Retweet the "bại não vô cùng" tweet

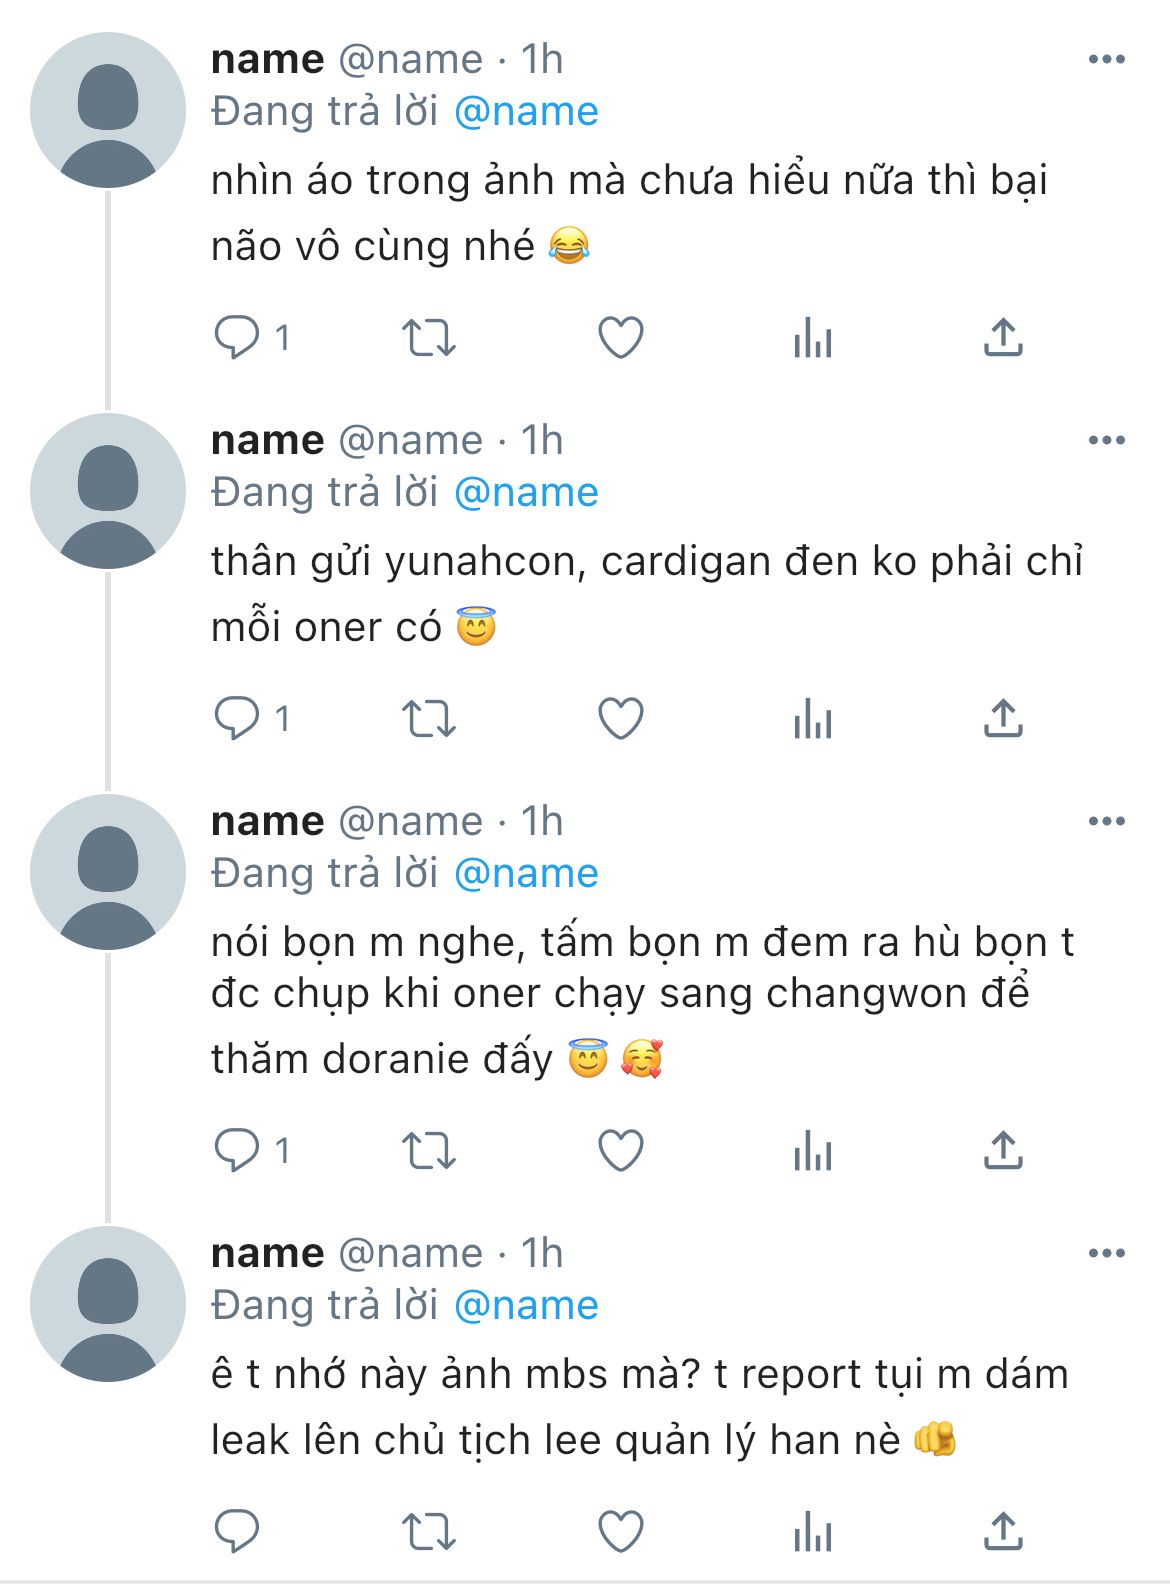(x=428, y=338)
